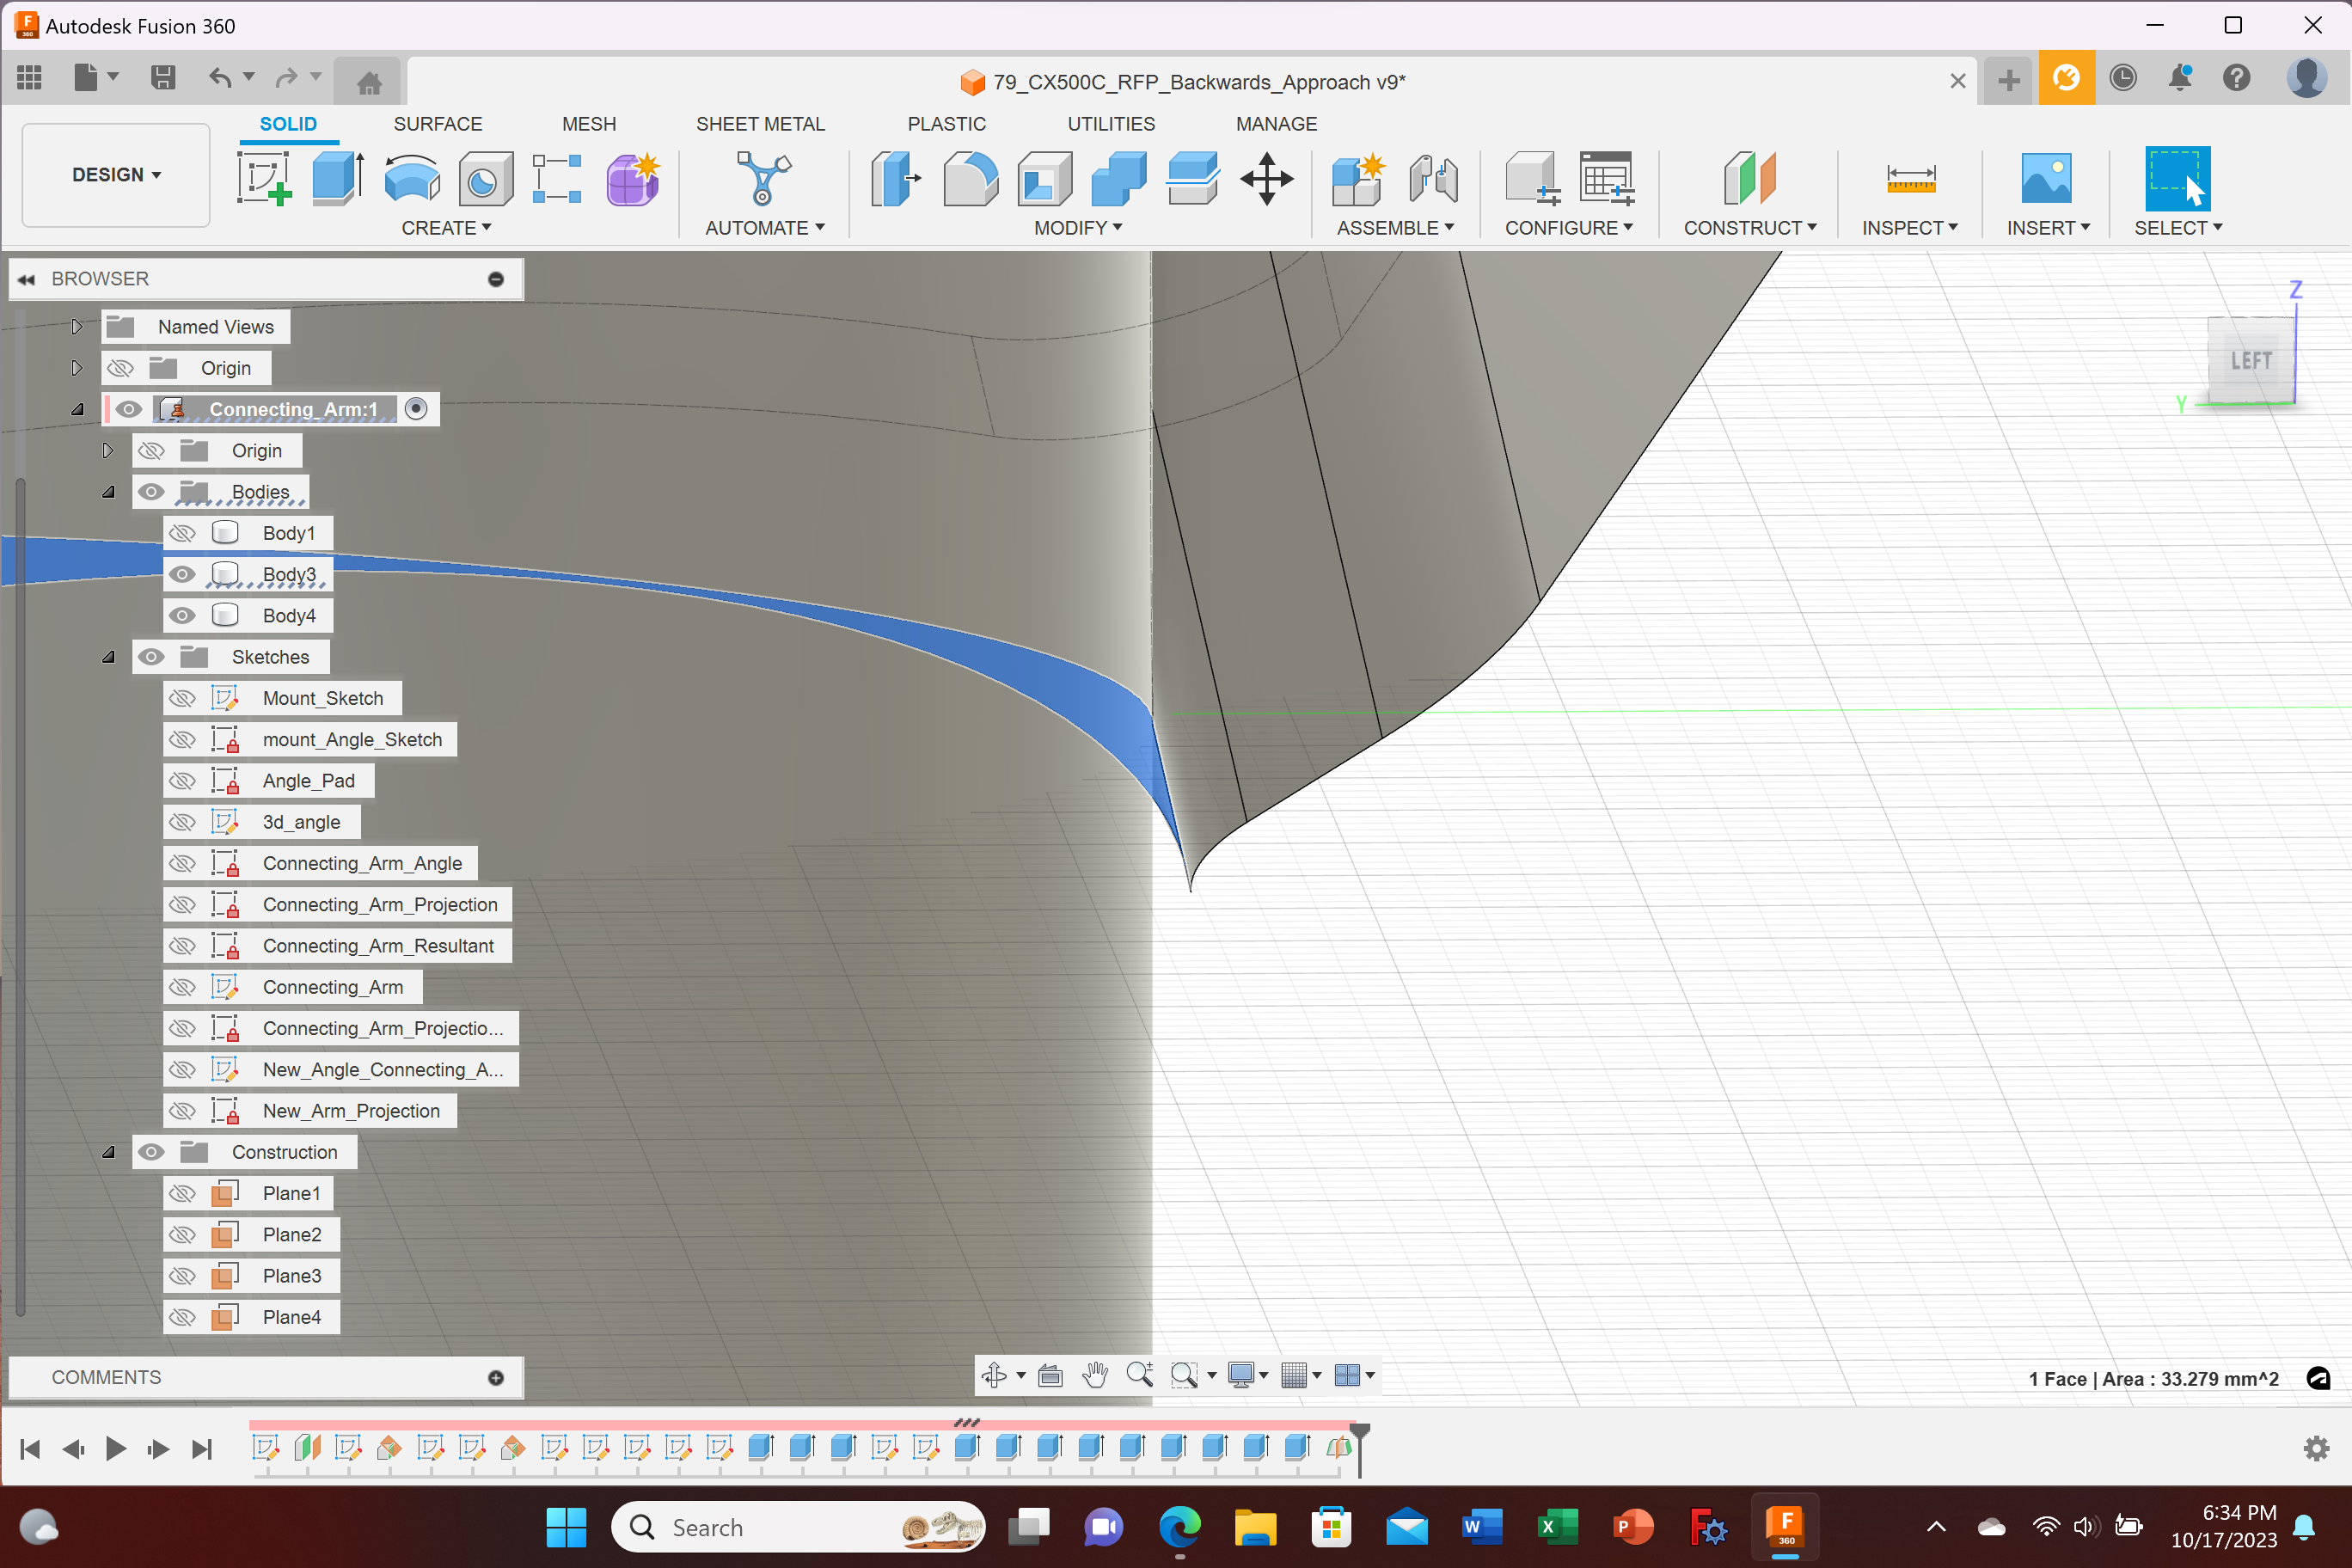Image resolution: width=2352 pixels, height=1568 pixels.
Task: Expand the Named Views folder
Action: point(77,326)
